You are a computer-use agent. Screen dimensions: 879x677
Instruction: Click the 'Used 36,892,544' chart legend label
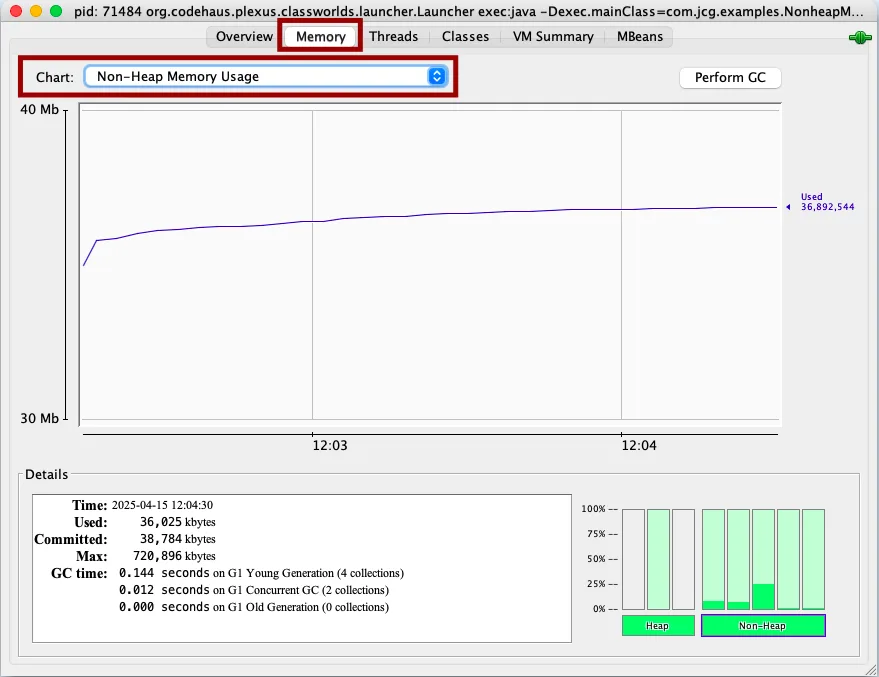coord(827,202)
